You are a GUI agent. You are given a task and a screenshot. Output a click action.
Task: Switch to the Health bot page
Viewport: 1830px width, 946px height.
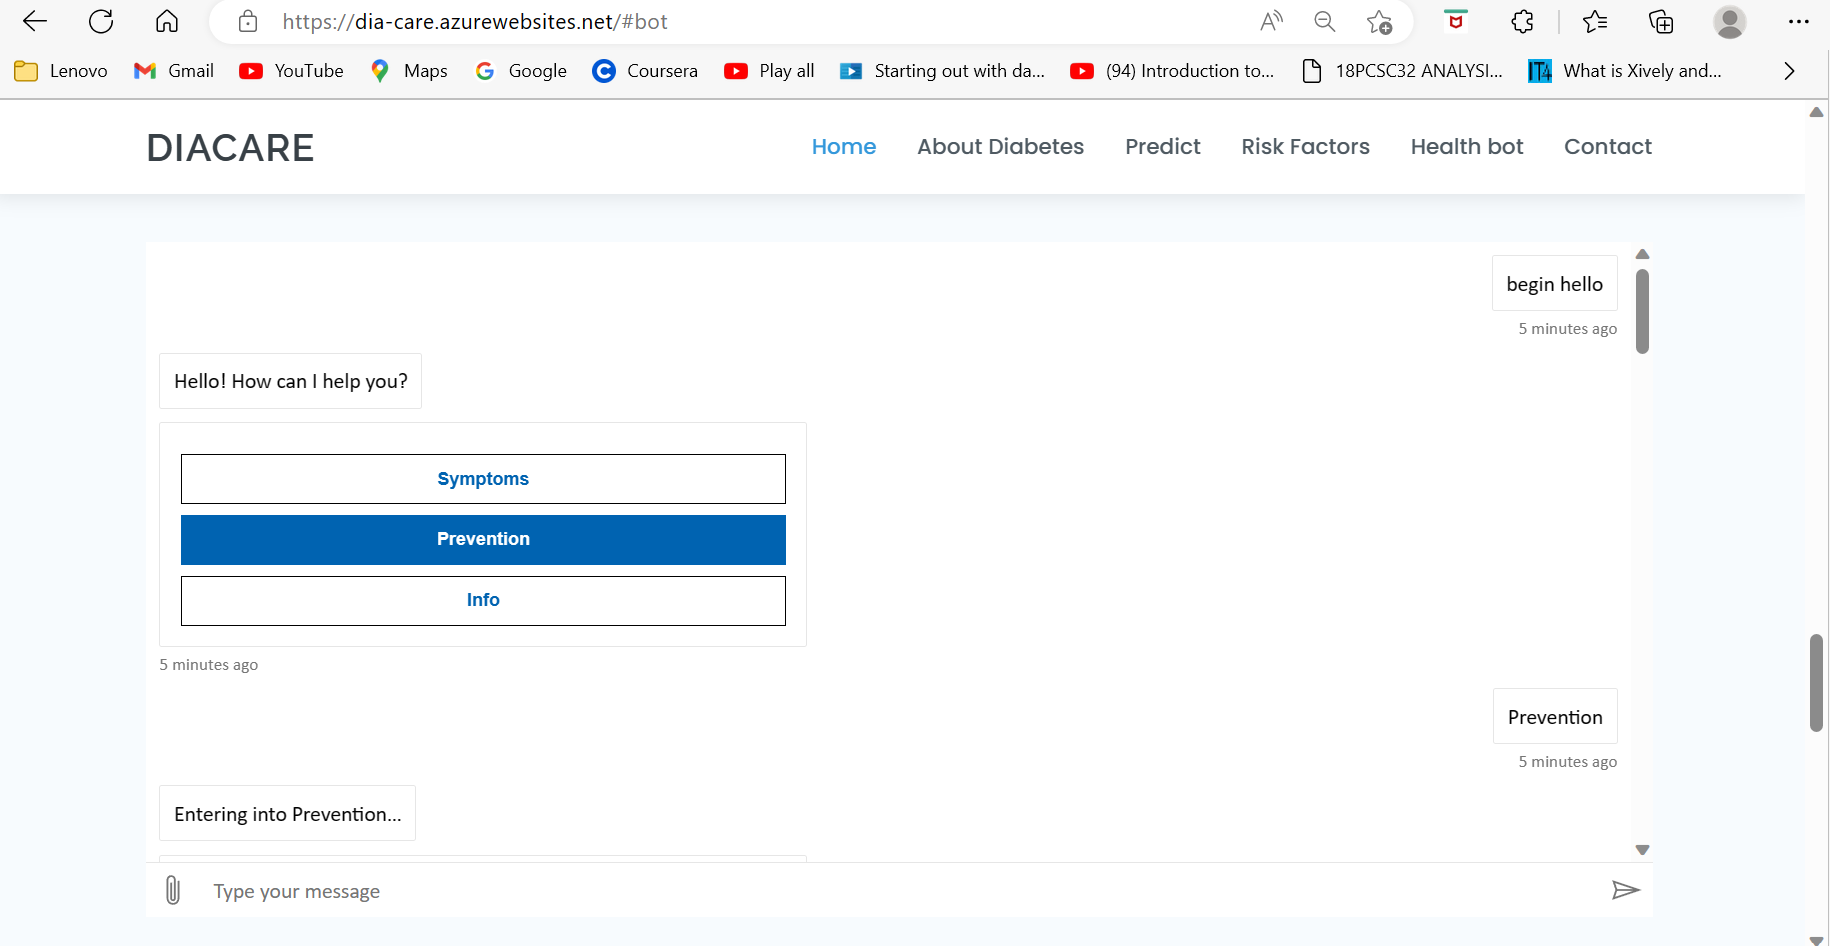click(1466, 146)
